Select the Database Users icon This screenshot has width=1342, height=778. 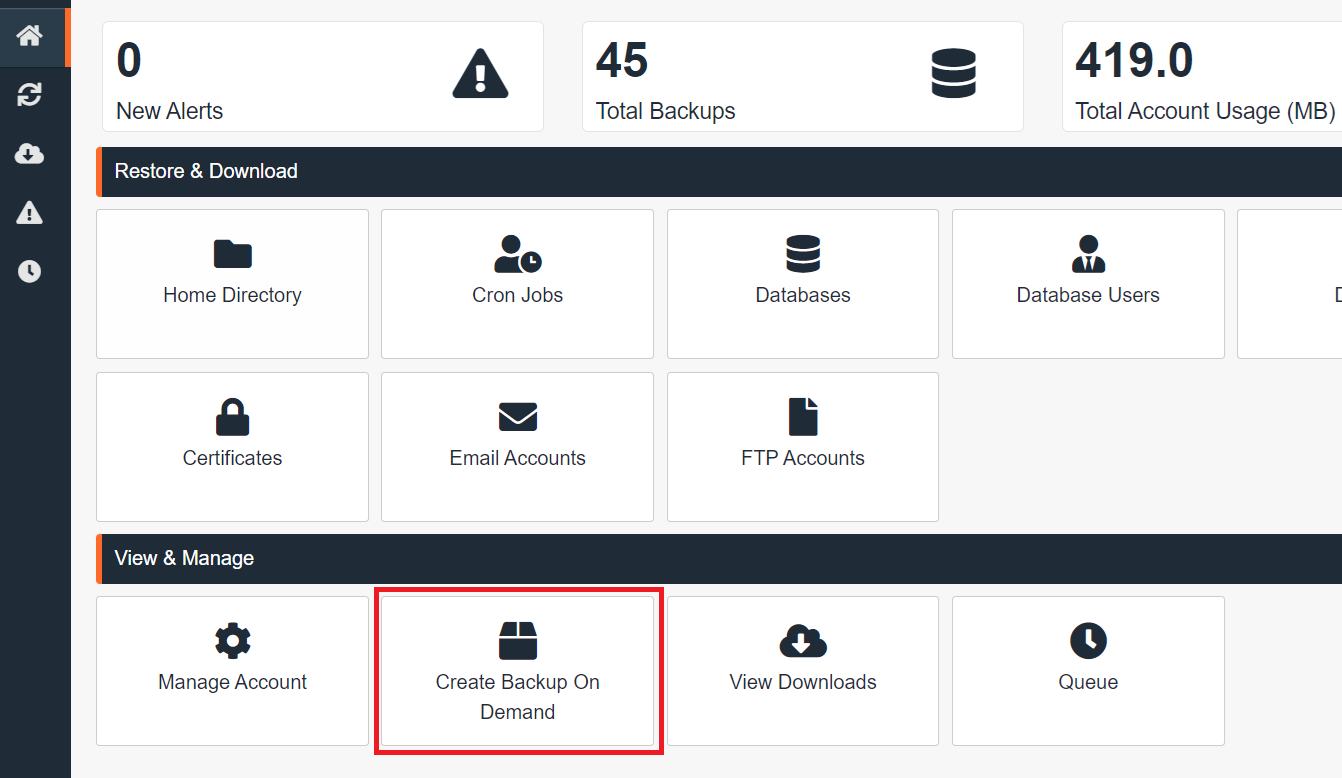1087,254
